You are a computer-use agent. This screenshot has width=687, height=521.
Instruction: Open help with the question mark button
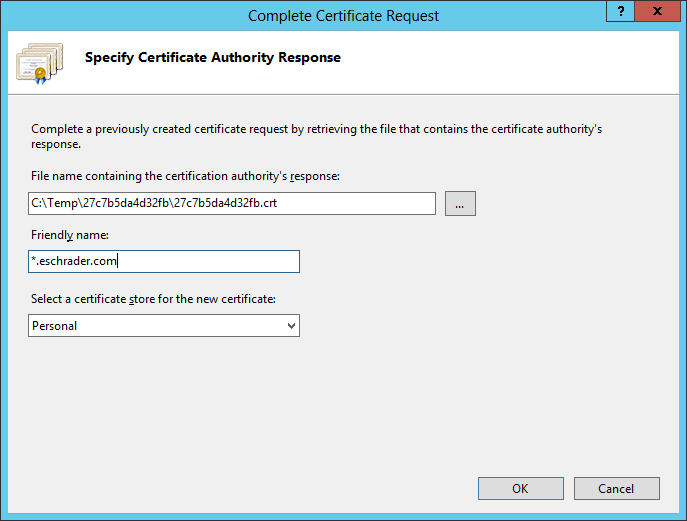[620, 11]
